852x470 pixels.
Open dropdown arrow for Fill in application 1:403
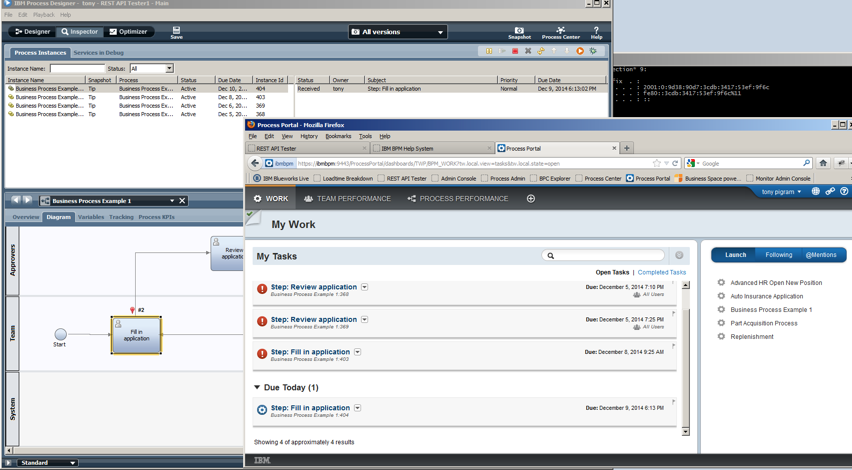[358, 352]
